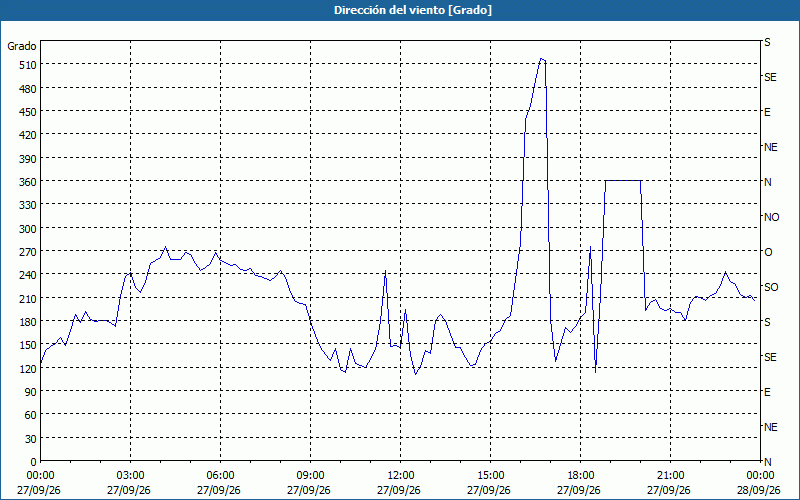
Task: Pick the "150" y-axis value
Action: tap(28, 345)
